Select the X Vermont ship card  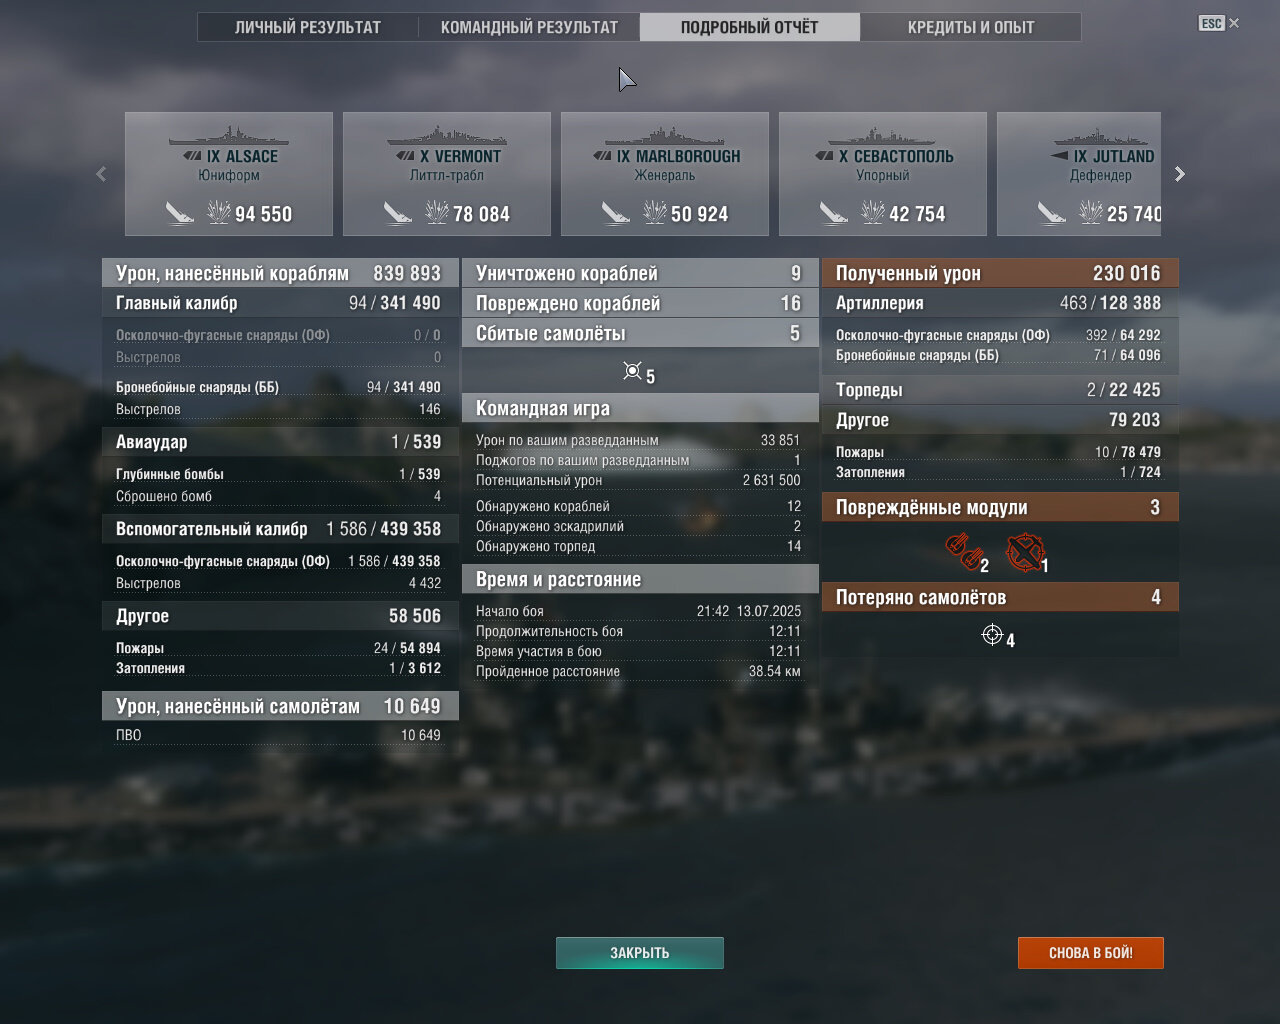(447, 174)
